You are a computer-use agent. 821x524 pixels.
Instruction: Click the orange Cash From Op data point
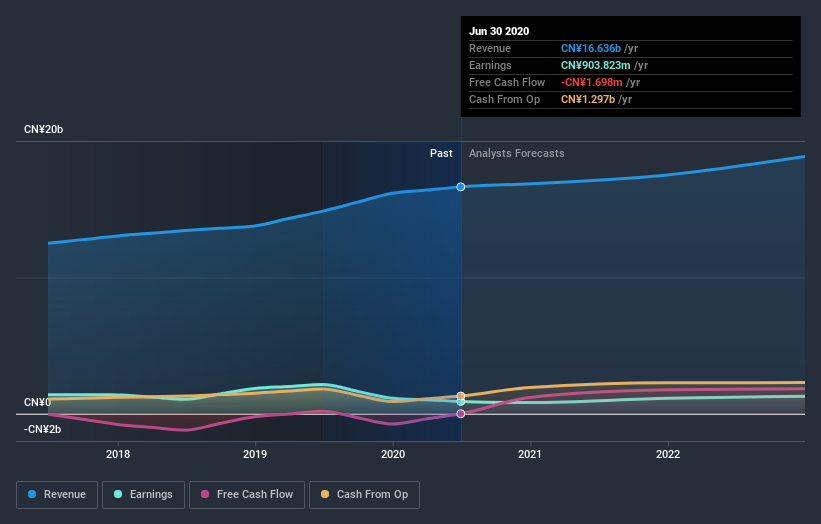pos(461,396)
